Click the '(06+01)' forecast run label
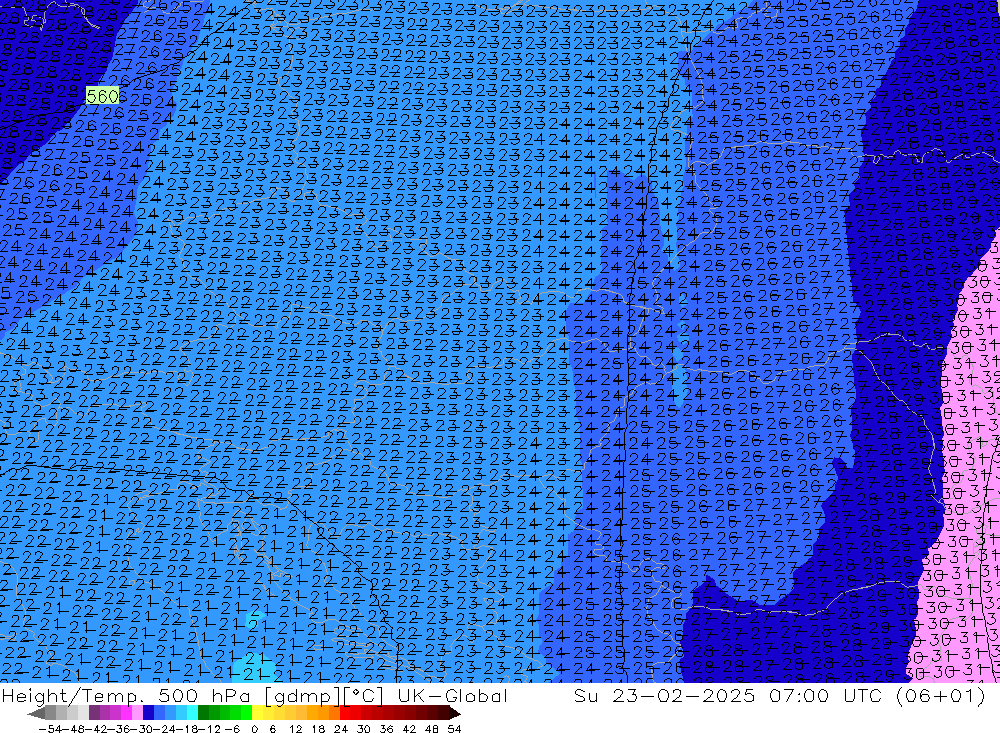Screen dimensions: 1000x733 (941, 695)
